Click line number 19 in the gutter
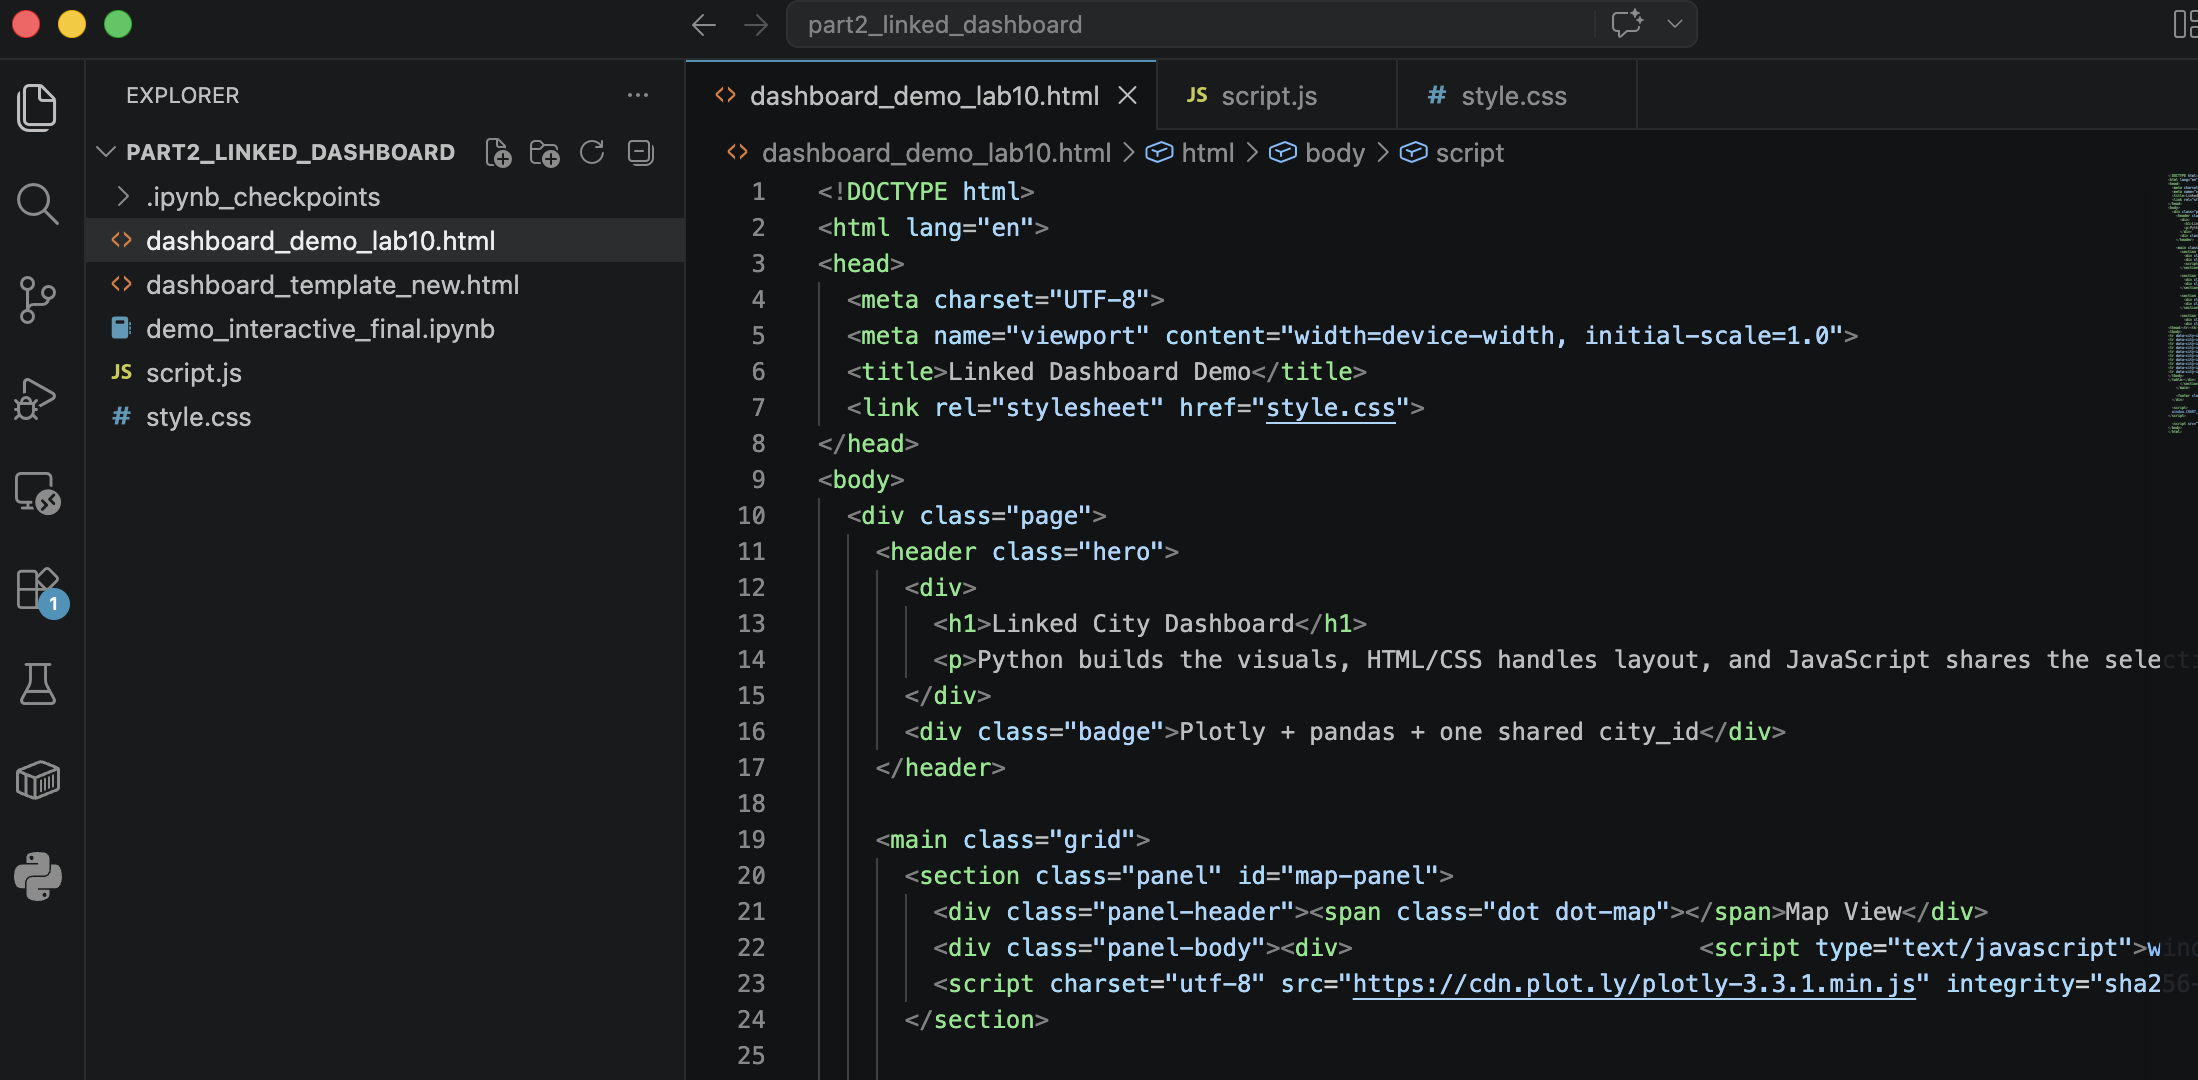Screen dimensions: 2198x1080 point(751,840)
